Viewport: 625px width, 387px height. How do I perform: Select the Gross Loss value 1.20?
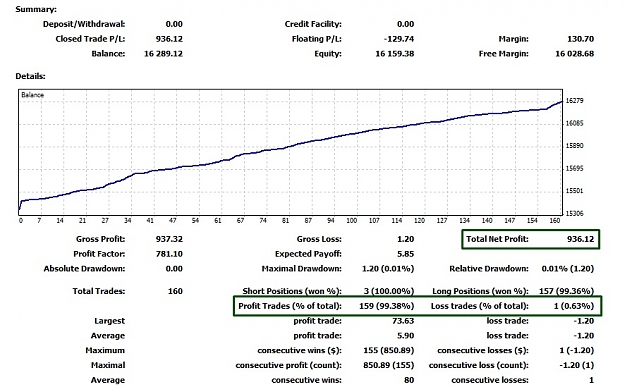[405, 239]
